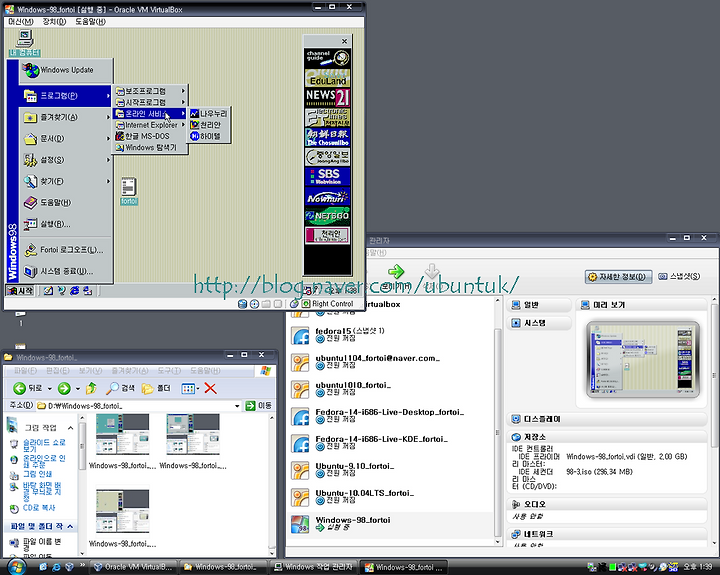
Task: Click 시스템 종료(U) in Start menu
Action: click(67, 271)
